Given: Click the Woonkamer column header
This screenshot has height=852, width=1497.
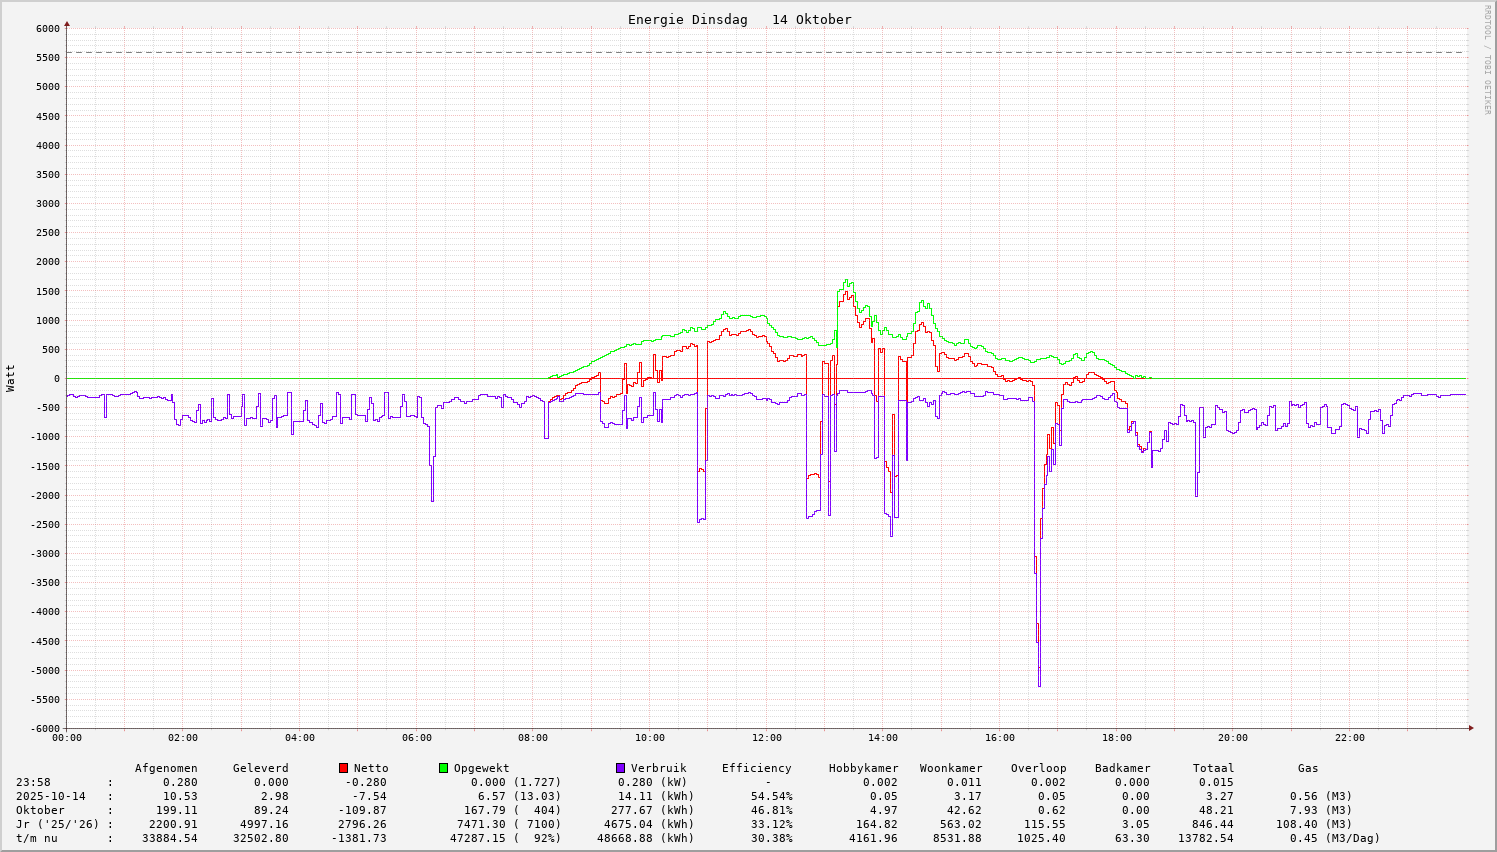Looking at the screenshot, I should pos(951,768).
